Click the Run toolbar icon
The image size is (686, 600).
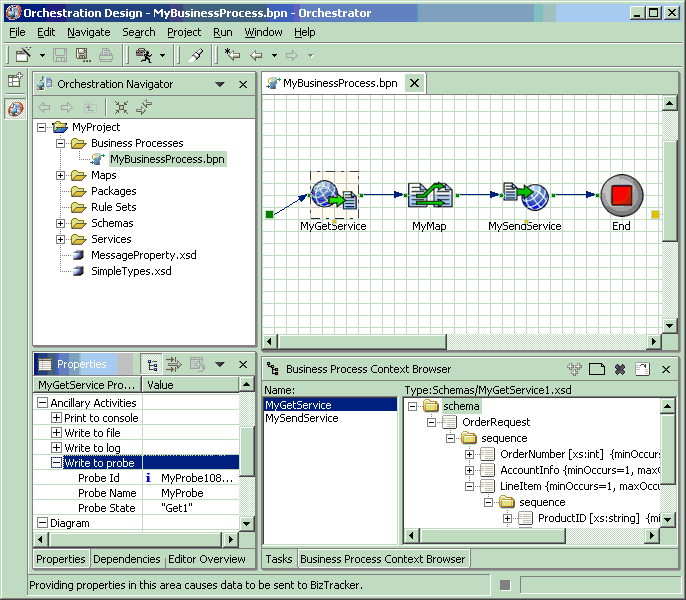[x=144, y=55]
